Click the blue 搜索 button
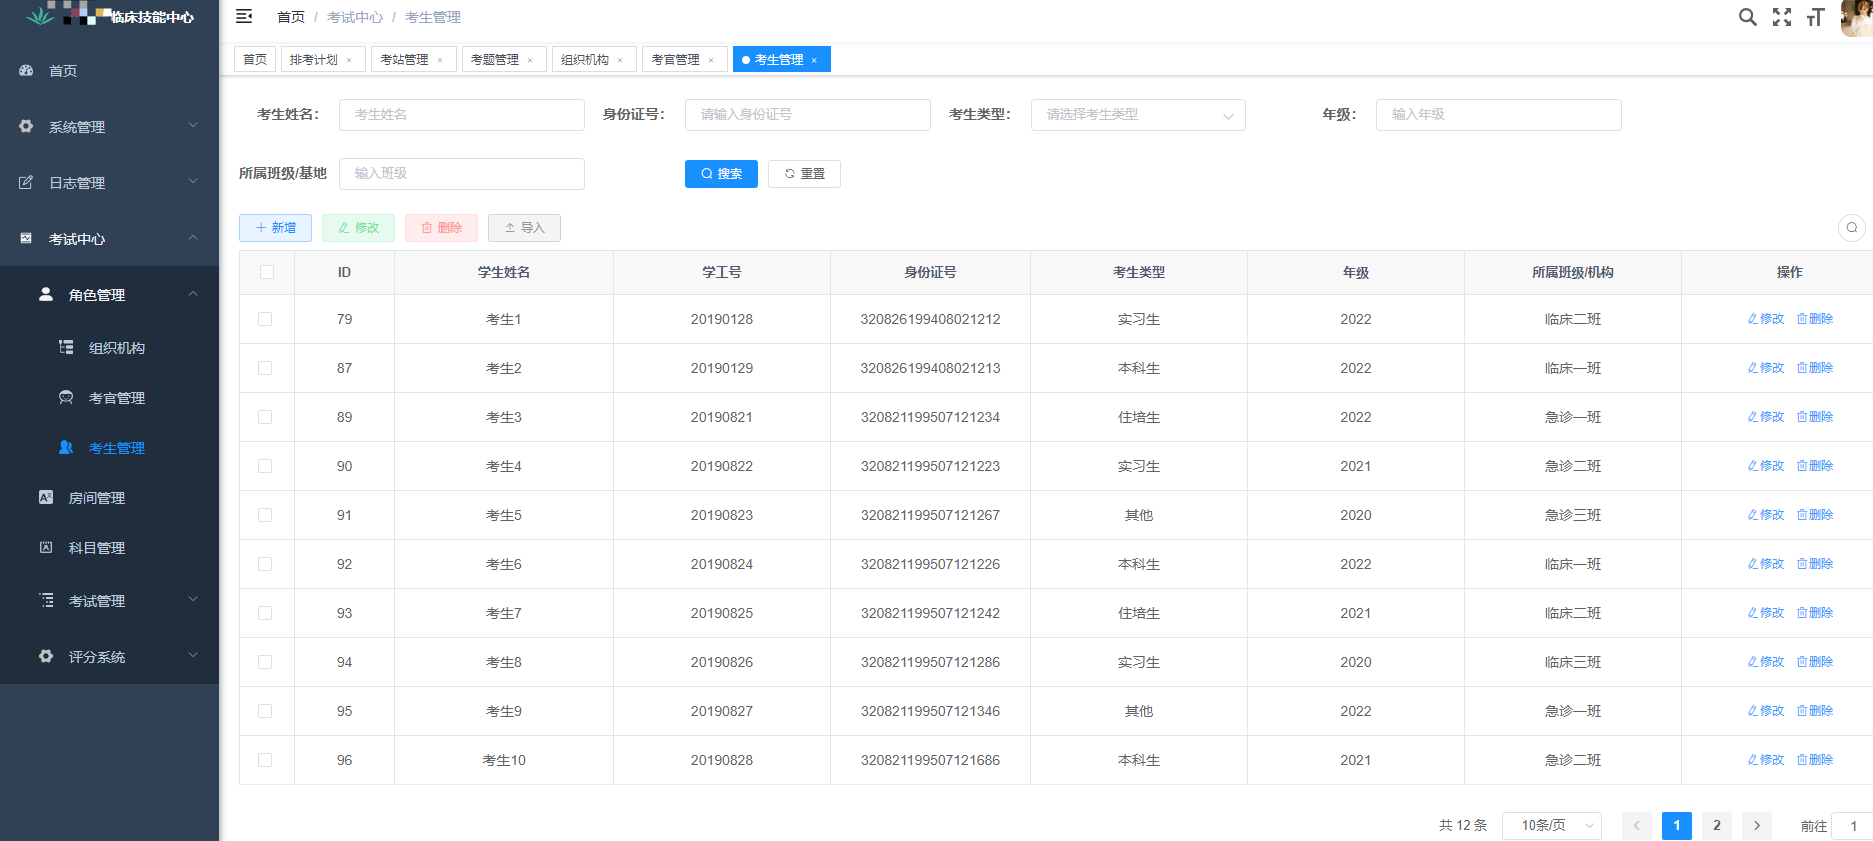1873x841 pixels. coord(721,174)
